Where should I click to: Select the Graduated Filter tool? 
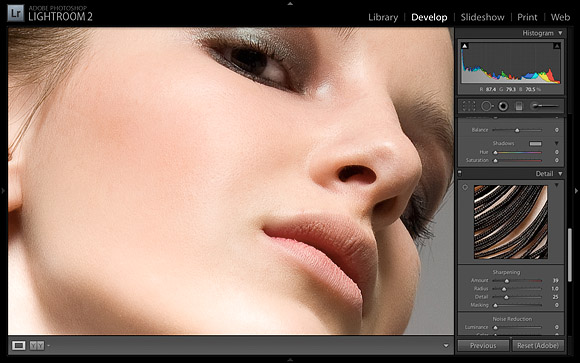[x=519, y=106]
